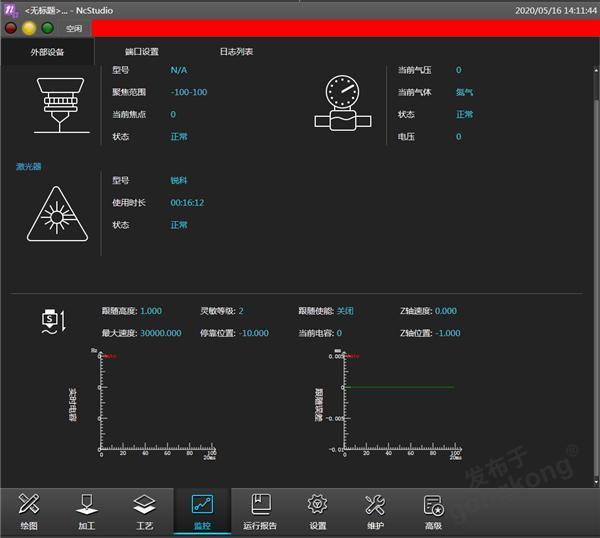This screenshot has height=538, width=600.
Task: Open the 维护 maintenance tools
Action: (x=375, y=511)
